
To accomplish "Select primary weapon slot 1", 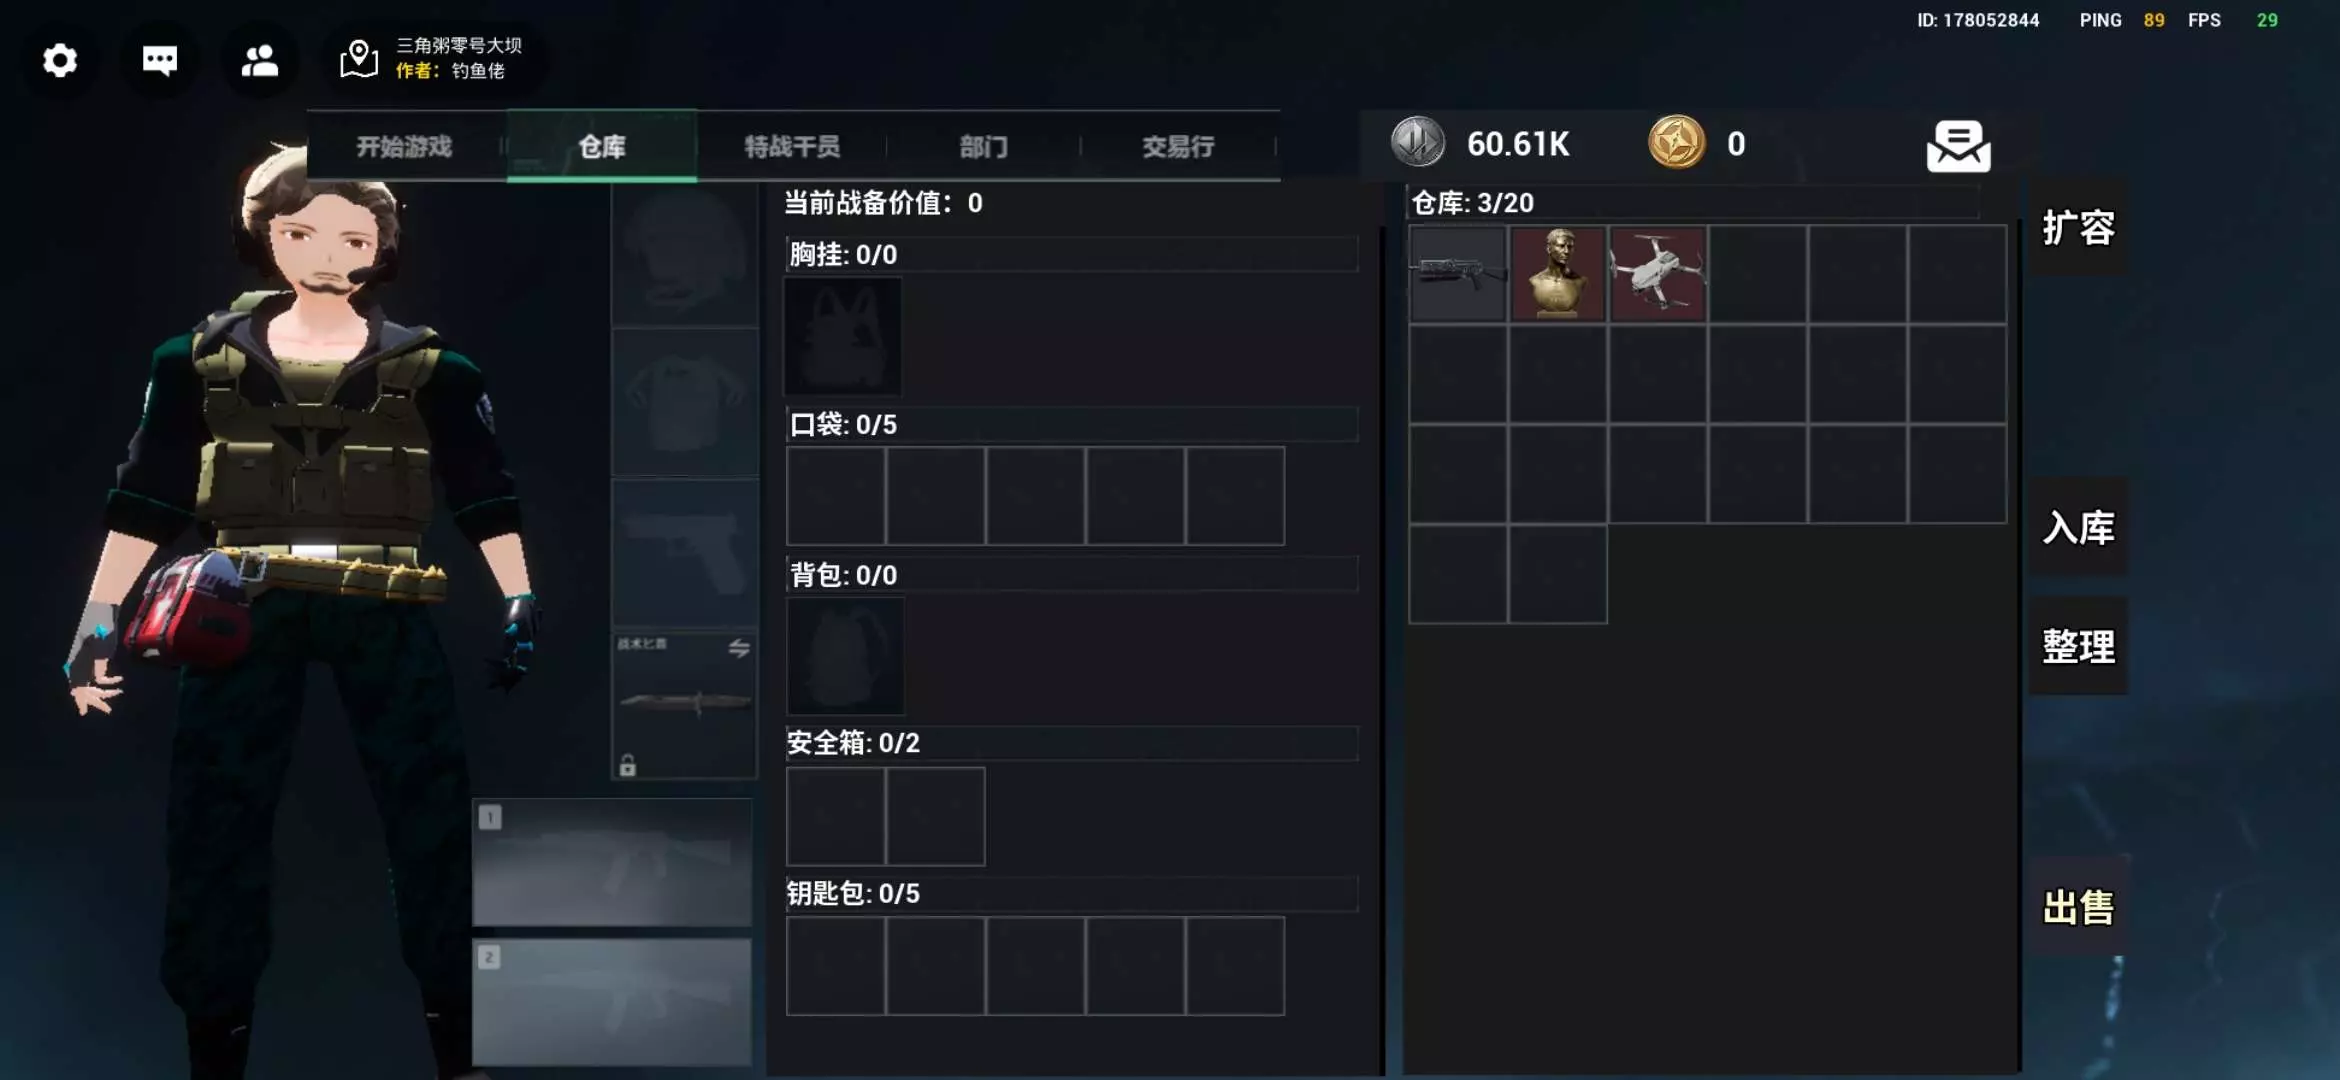I will pos(612,862).
